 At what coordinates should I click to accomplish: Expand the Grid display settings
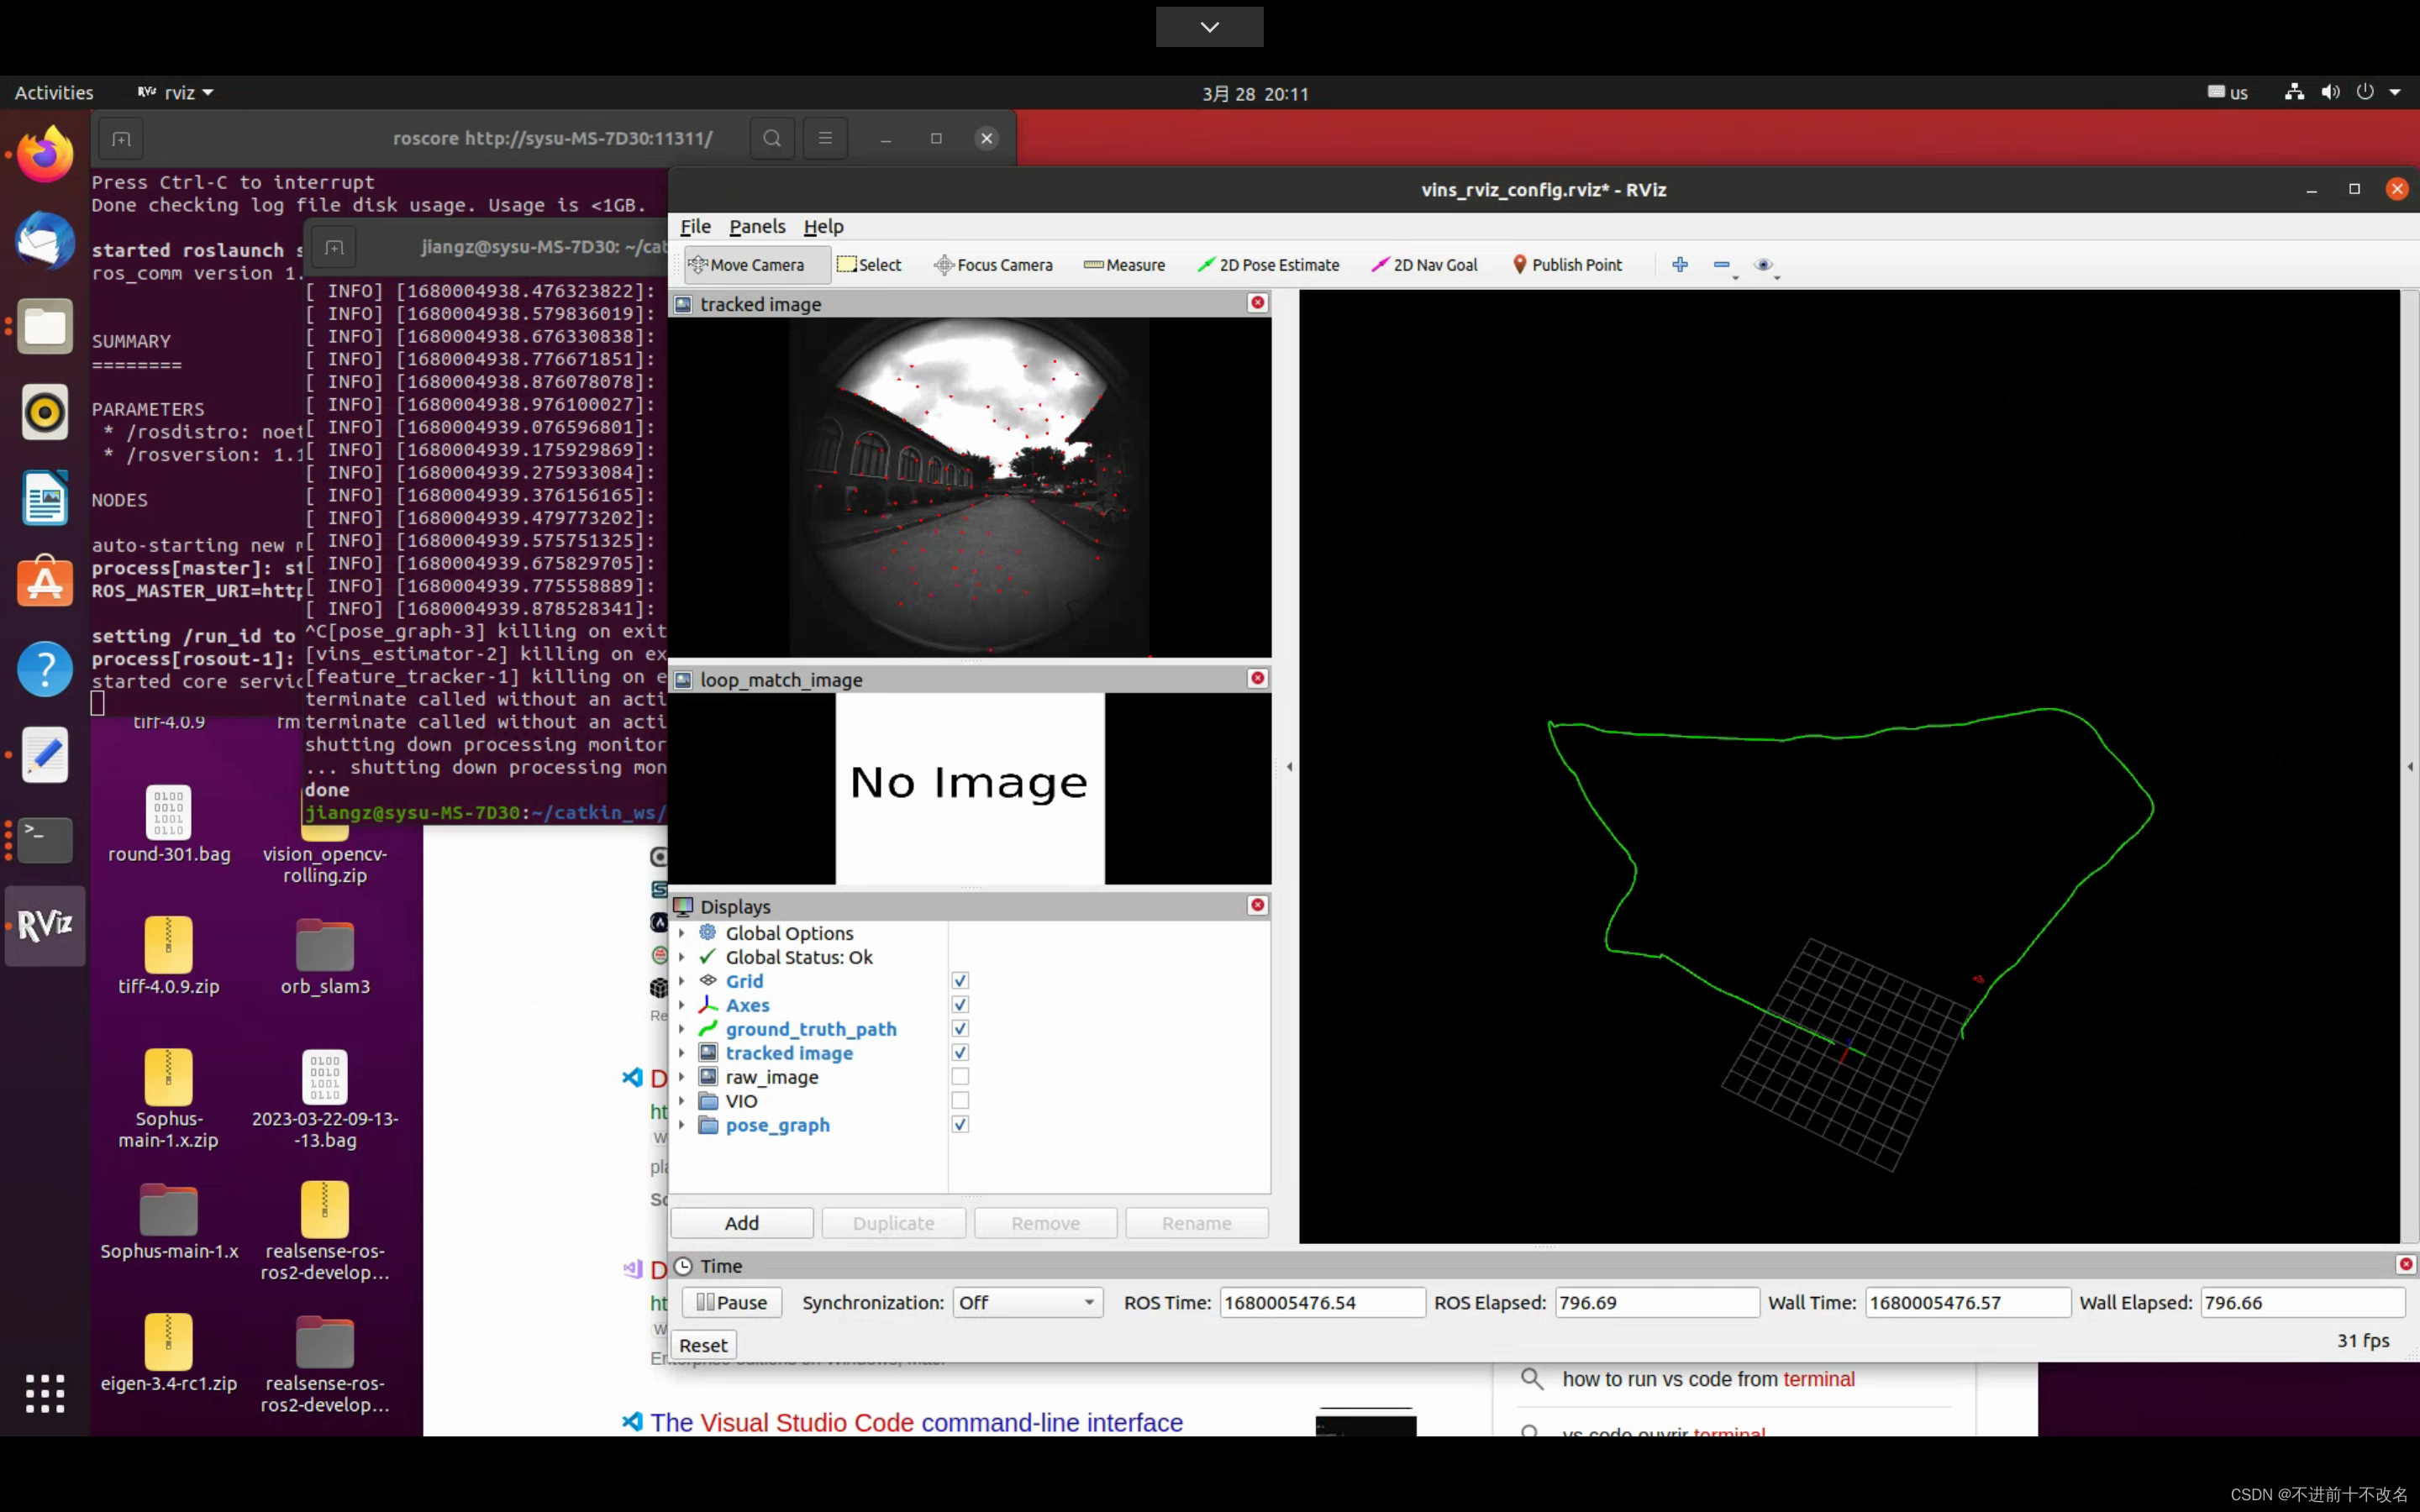(681, 981)
